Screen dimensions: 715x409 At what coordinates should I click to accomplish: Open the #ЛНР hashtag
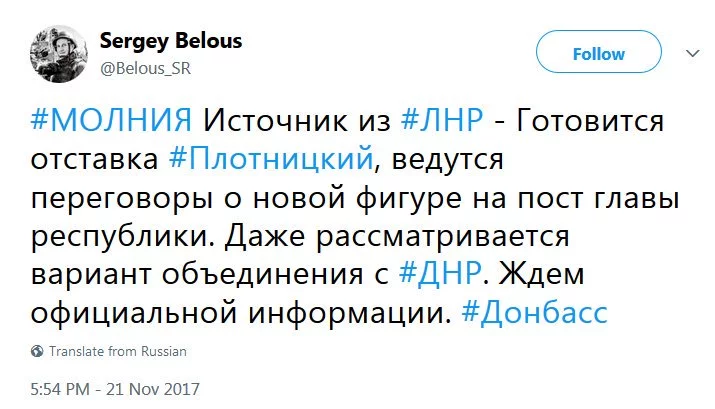tap(441, 120)
